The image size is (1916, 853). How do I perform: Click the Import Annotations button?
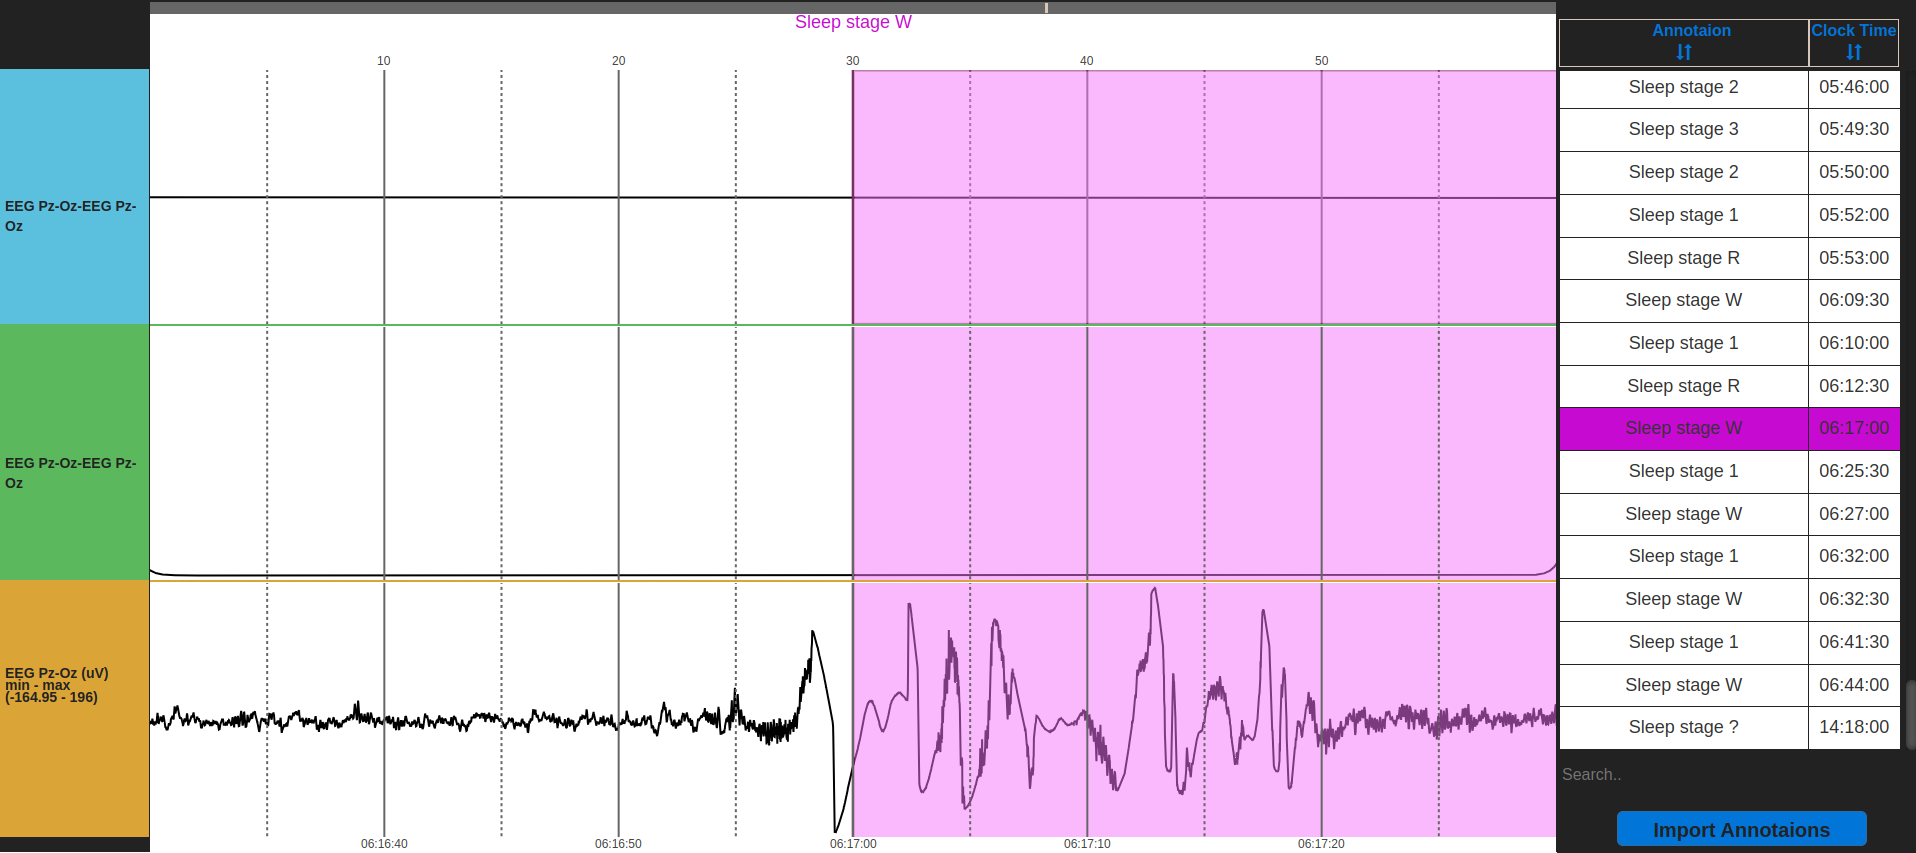click(x=1741, y=829)
